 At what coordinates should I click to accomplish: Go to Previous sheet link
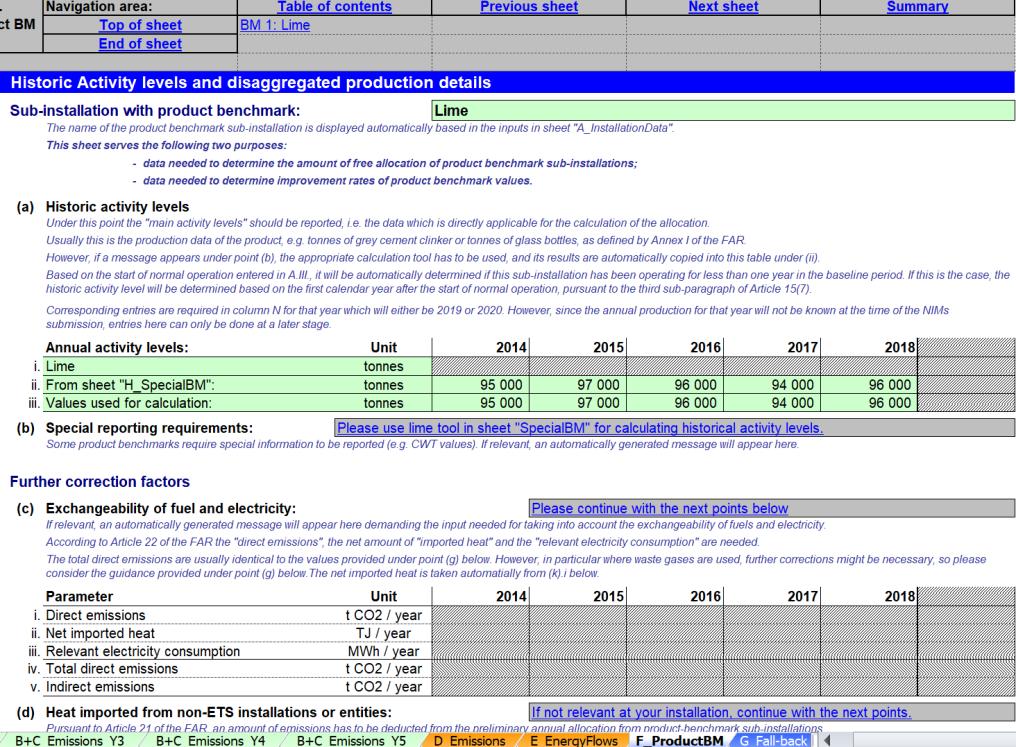pyautogui.click(x=529, y=6)
